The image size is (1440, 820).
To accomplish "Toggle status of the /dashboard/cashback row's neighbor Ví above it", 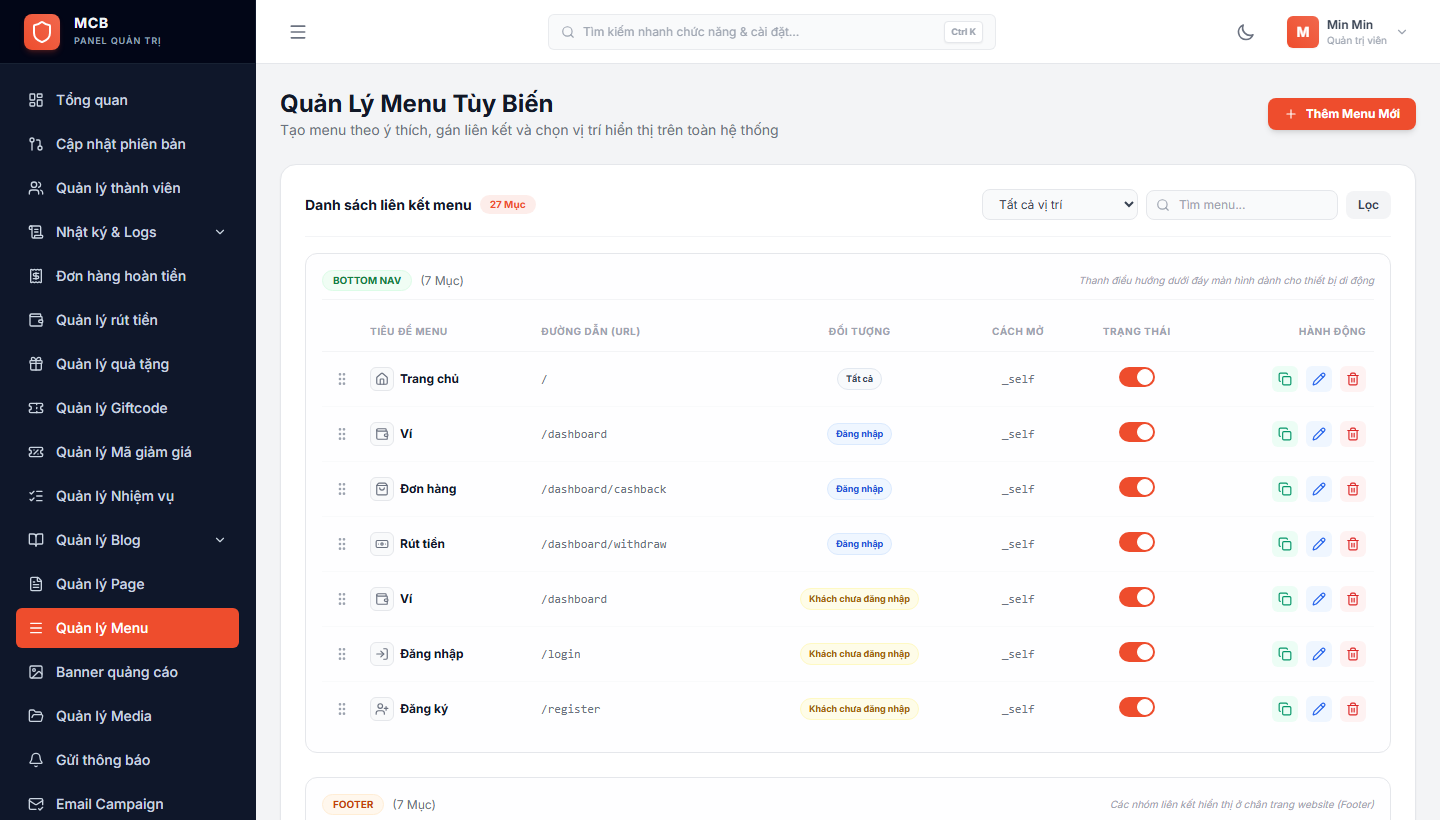I will [1137, 432].
